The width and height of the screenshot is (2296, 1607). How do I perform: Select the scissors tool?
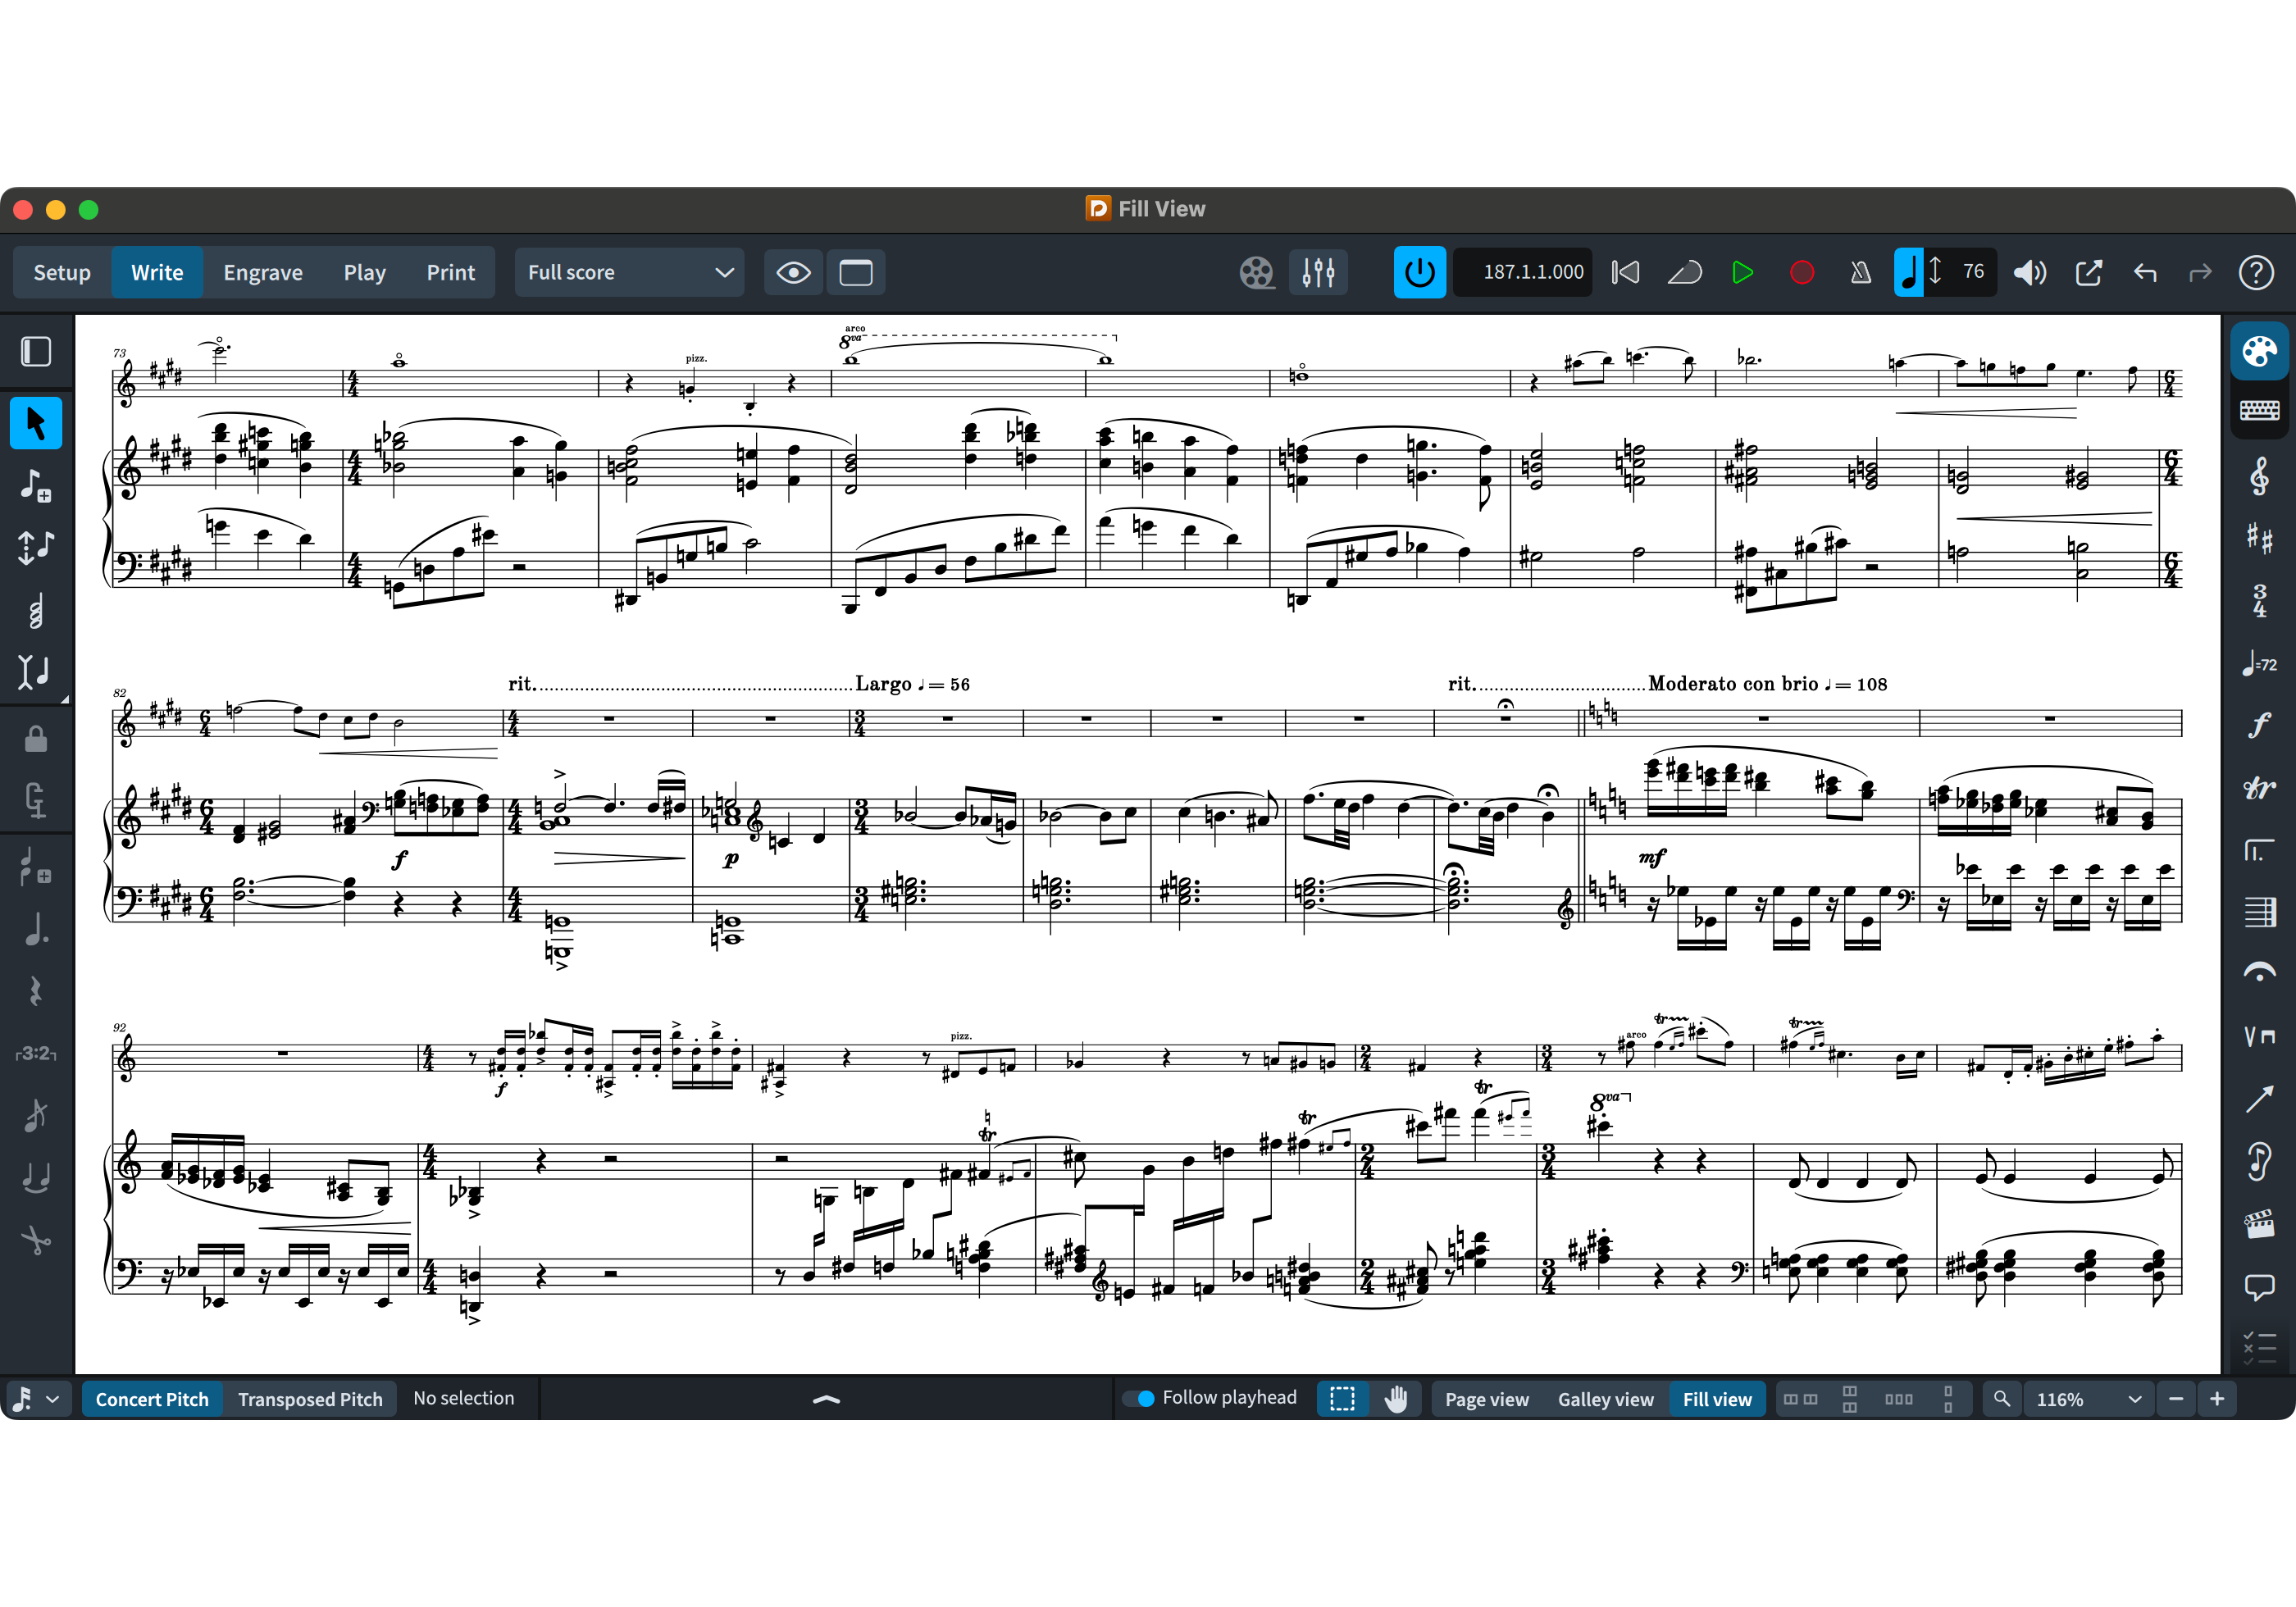coord(36,1240)
